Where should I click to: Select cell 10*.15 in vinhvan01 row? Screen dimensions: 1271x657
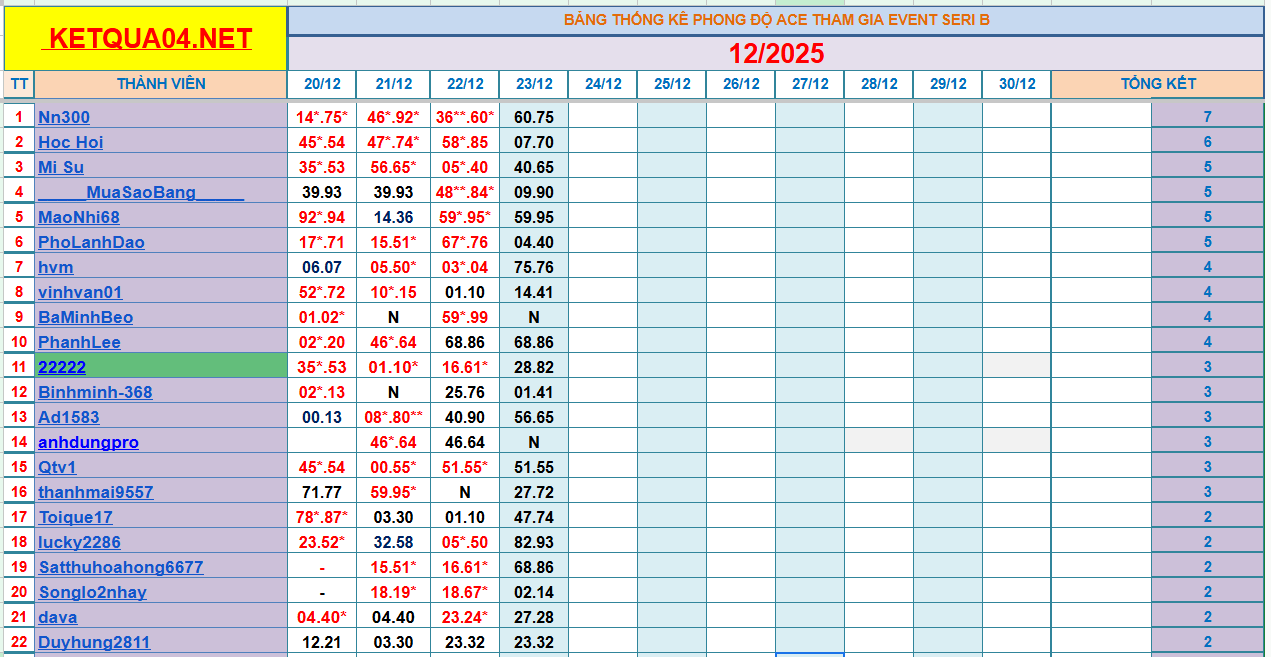394,292
